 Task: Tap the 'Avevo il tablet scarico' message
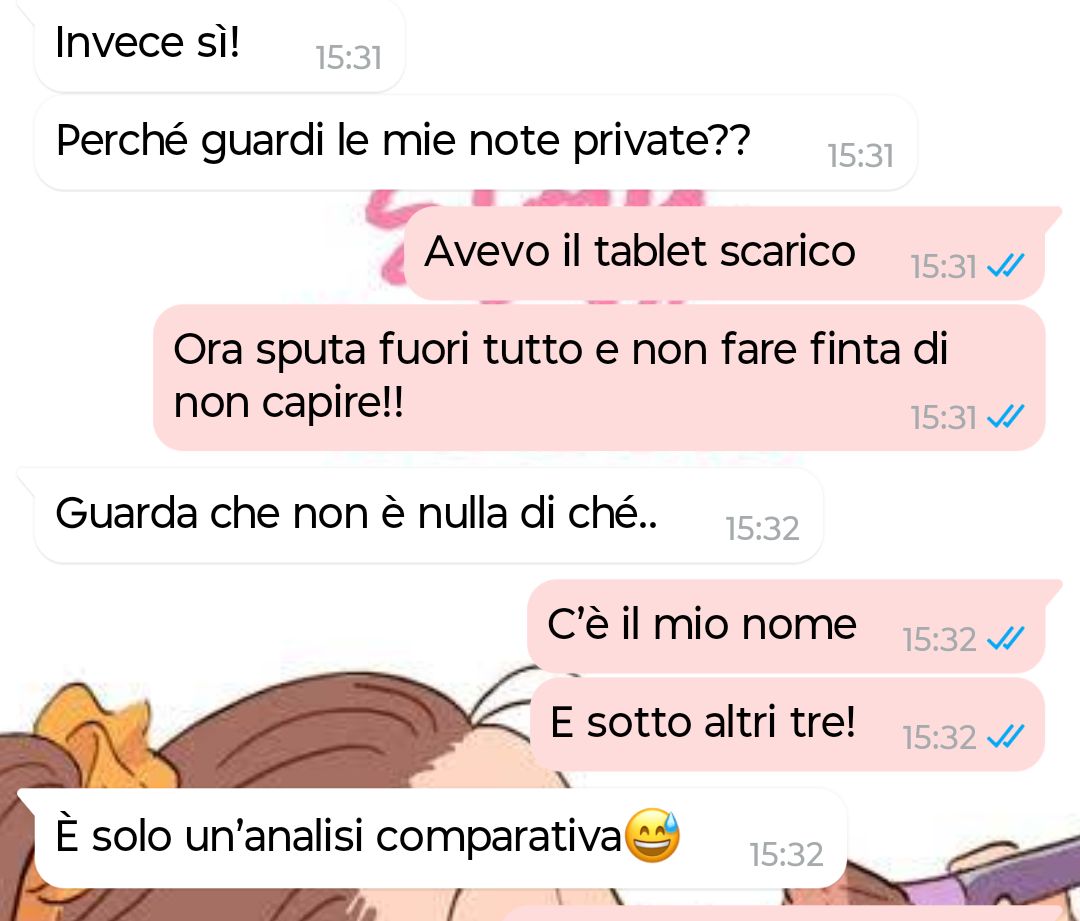pyautogui.click(x=725, y=253)
